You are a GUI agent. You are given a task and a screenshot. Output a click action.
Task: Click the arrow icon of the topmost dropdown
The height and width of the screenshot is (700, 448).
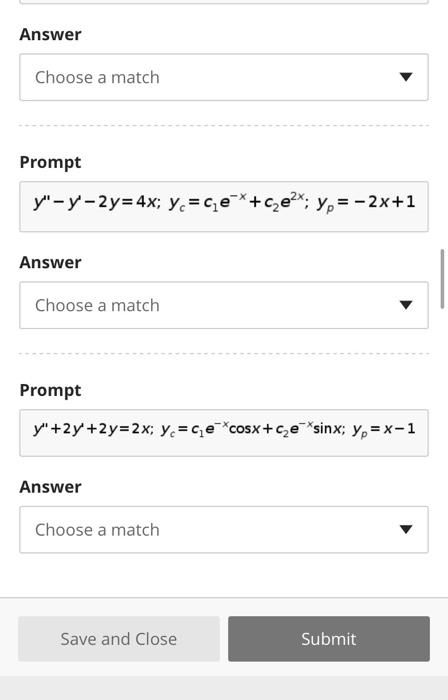(406, 77)
